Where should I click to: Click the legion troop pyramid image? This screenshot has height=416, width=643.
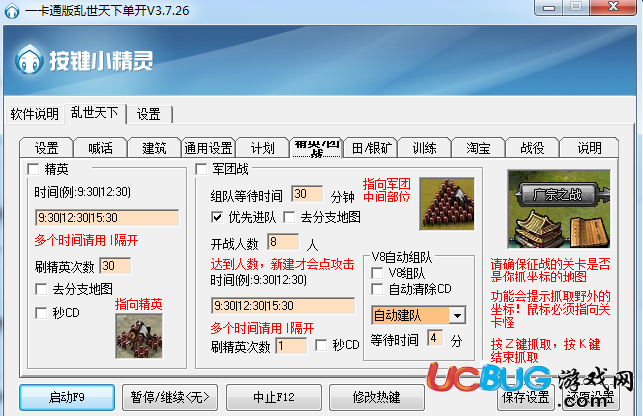click(x=447, y=203)
